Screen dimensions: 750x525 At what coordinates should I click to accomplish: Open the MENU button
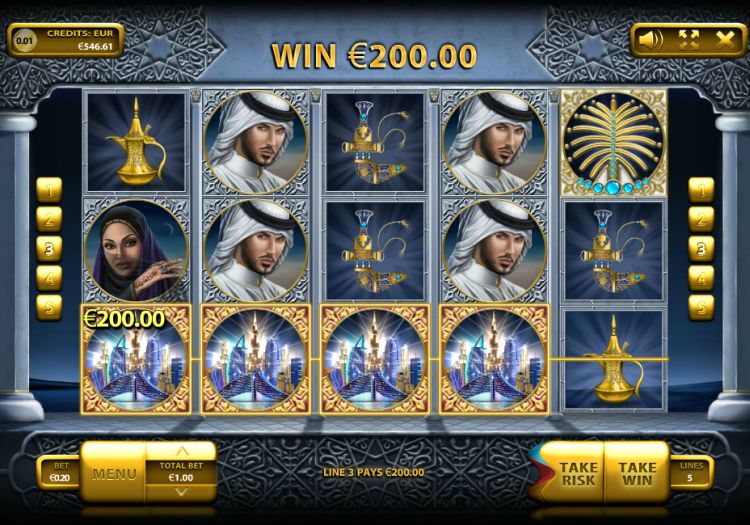click(x=114, y=474)
